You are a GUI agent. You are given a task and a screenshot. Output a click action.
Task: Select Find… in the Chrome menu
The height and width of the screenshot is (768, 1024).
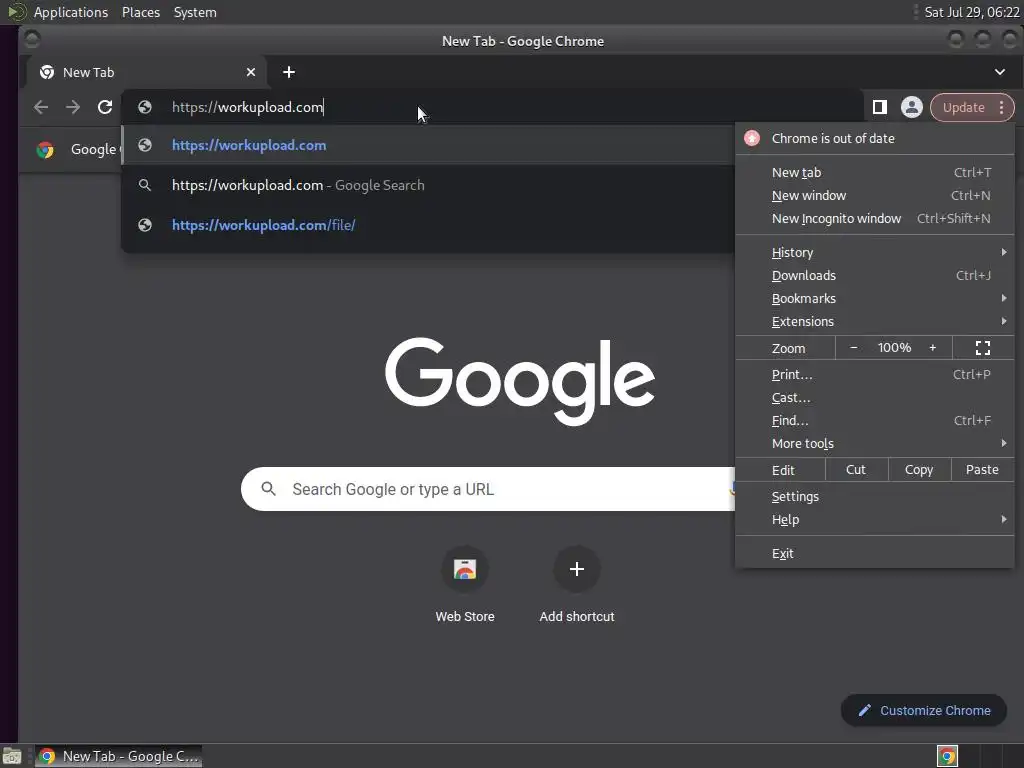click(875, 421)
